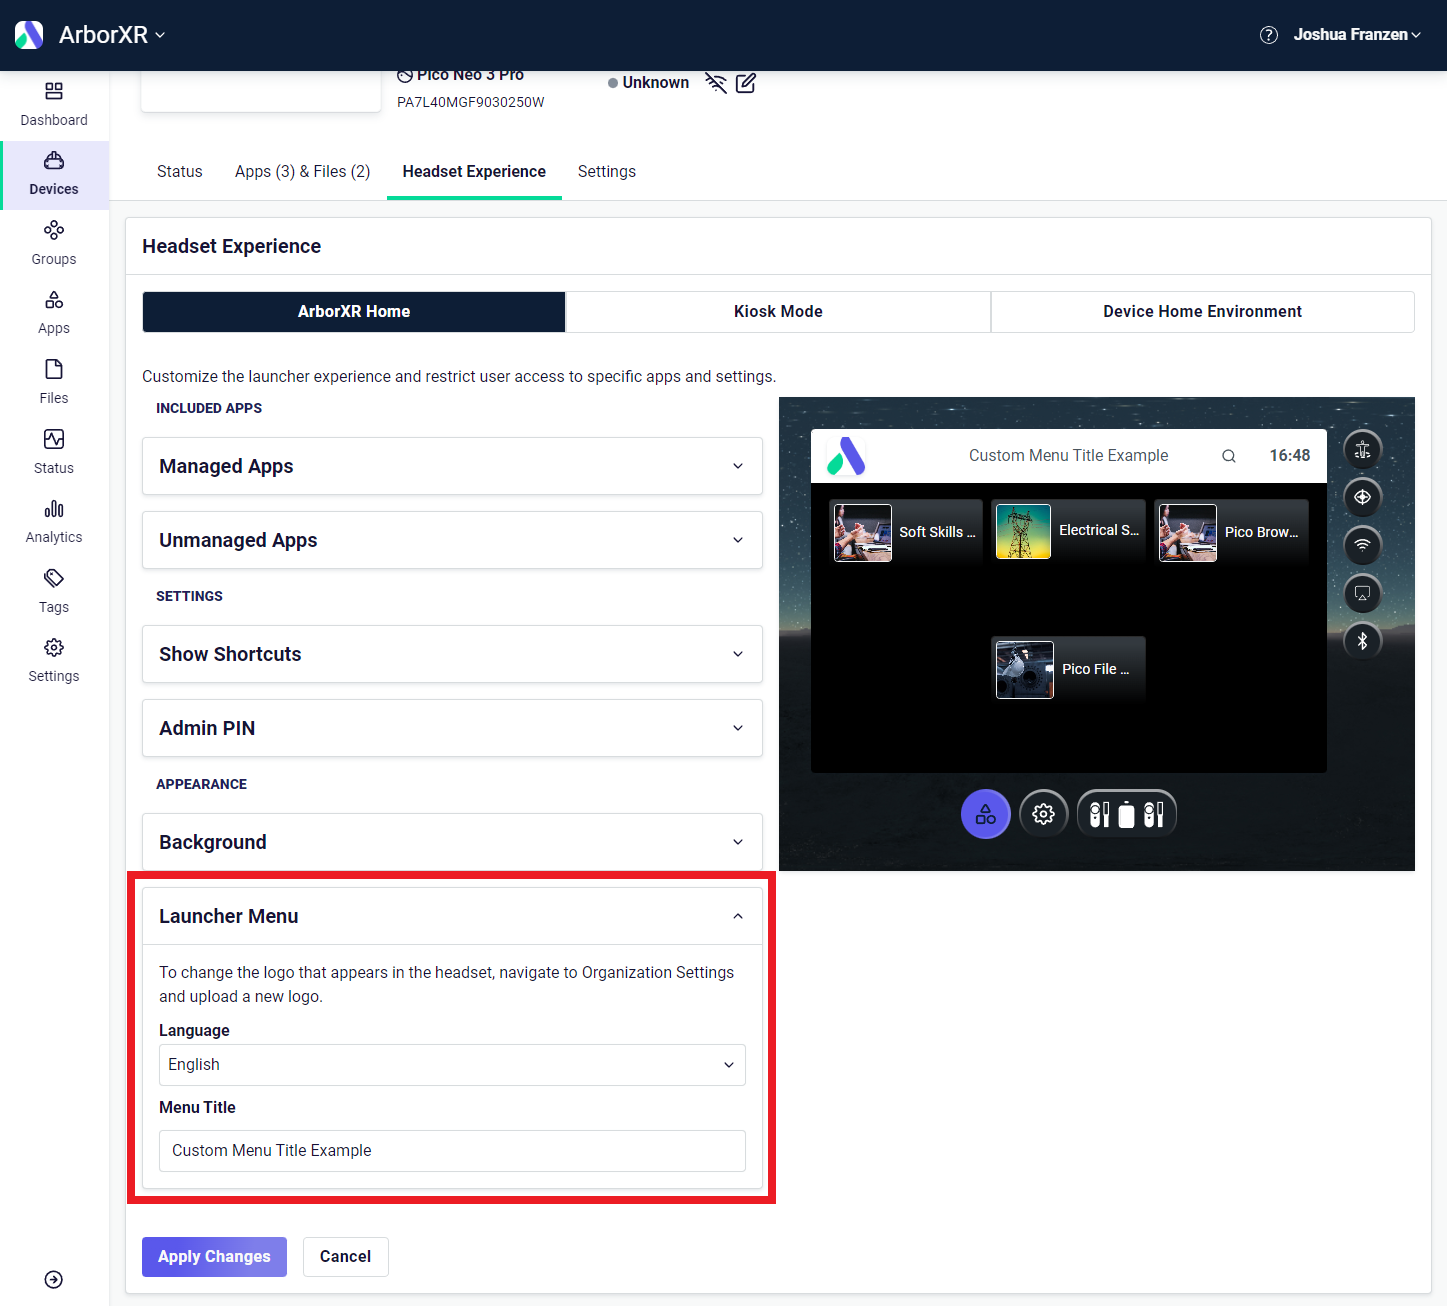The width and height of the screenshot is (1447, 1306).
Task: Open the Devices section in the sidebar
Action: (x=53, y=175)
